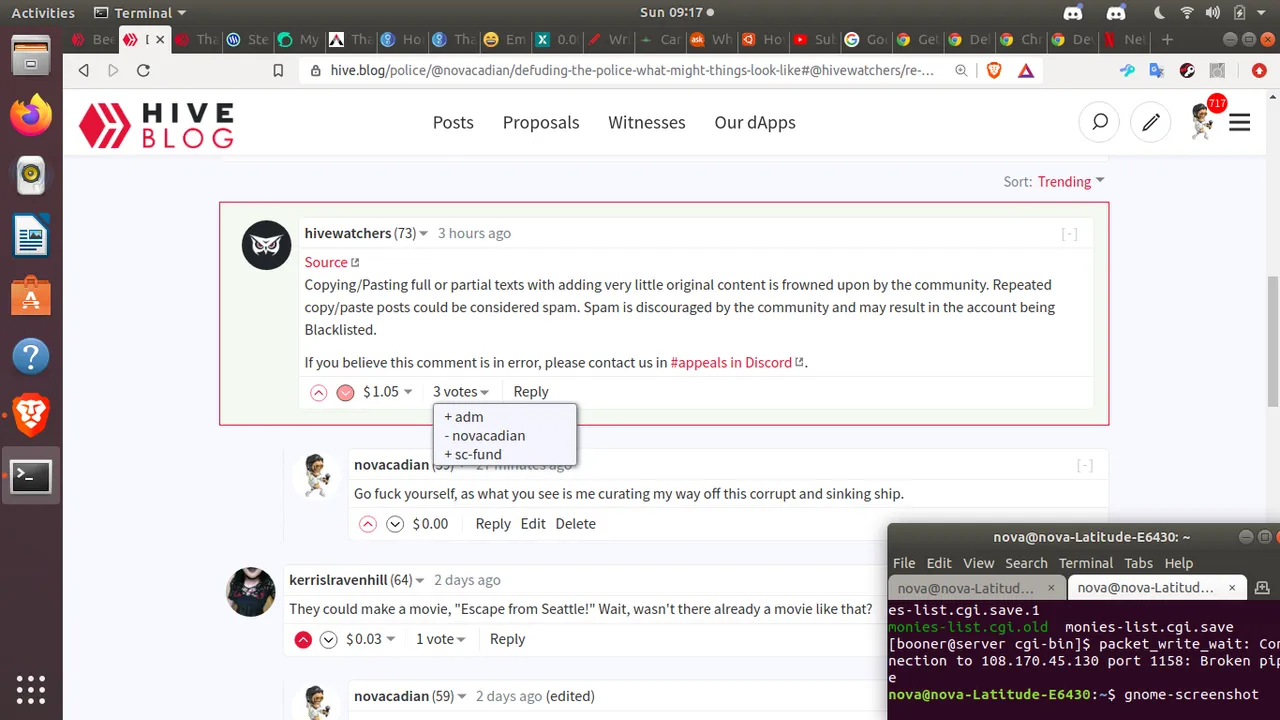Delete novacadian's reply

click(575, 524)
